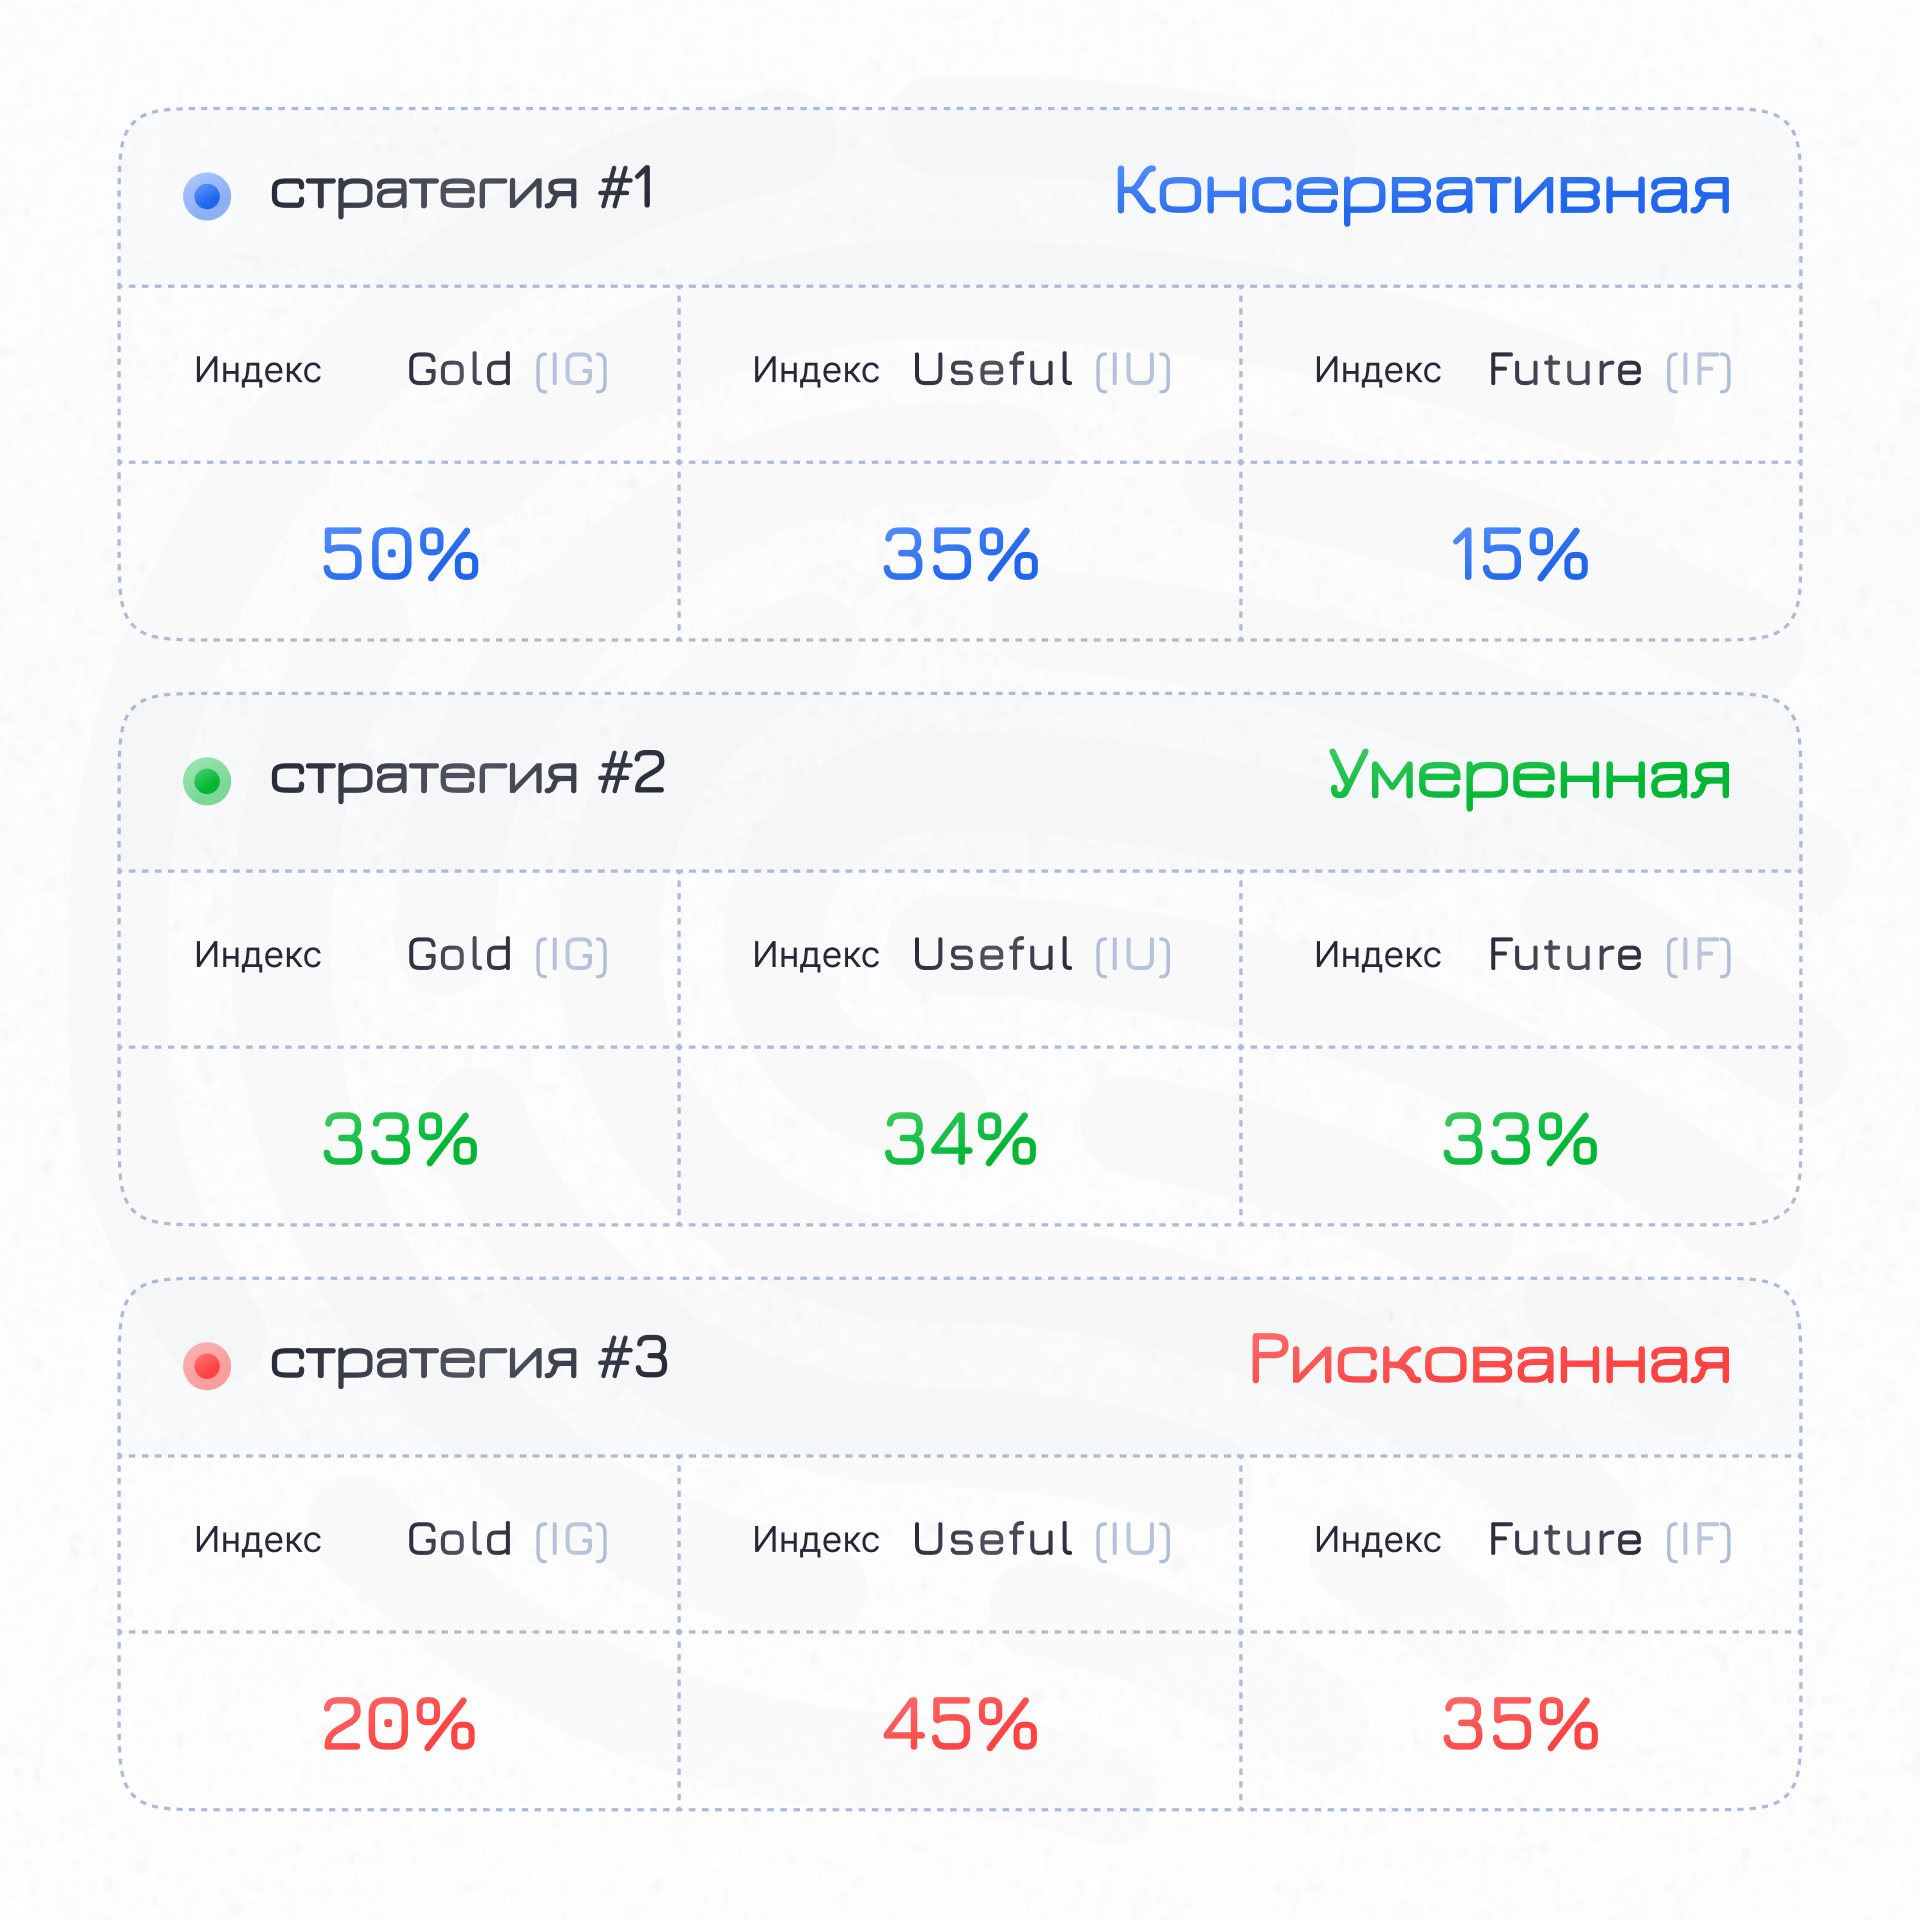Click the стратегия #3 heading
The height and width of the screenshot is (1920, 1920).
468,1360
